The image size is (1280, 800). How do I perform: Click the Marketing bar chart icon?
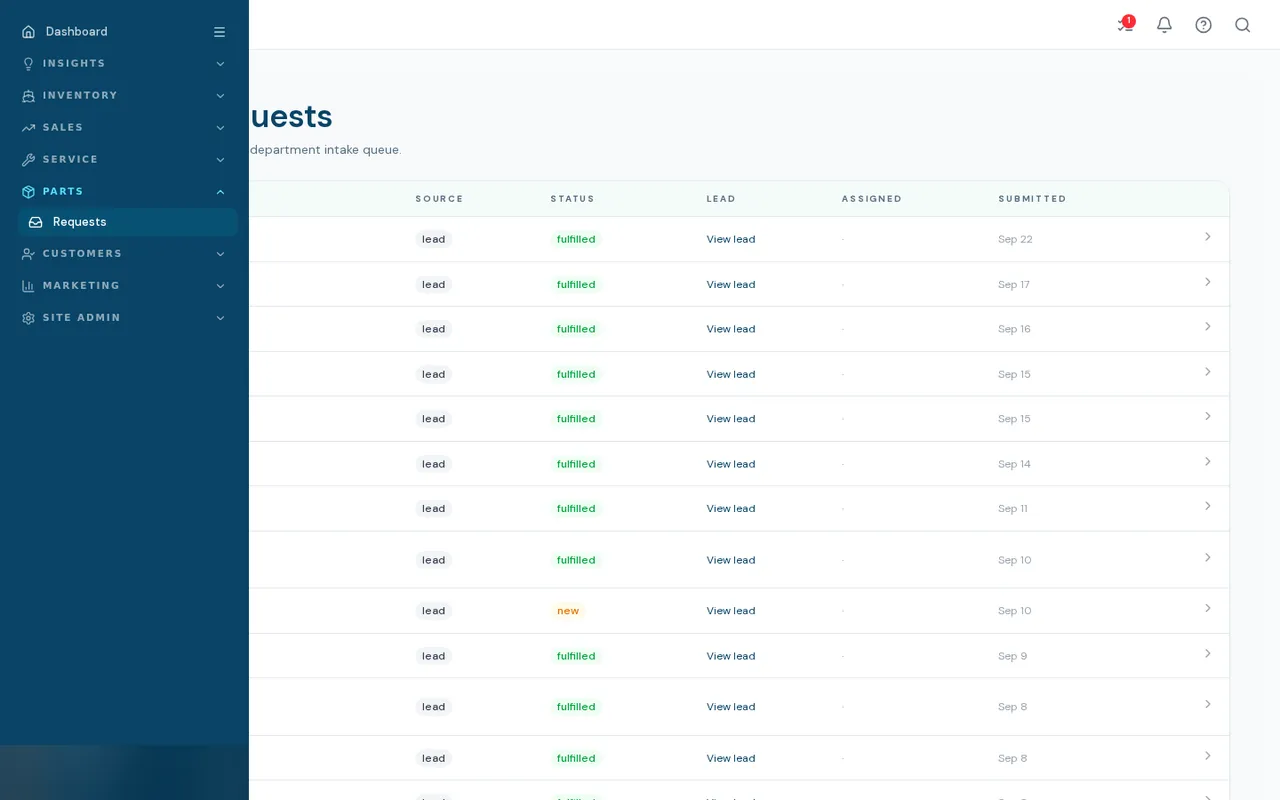point(28,286)
